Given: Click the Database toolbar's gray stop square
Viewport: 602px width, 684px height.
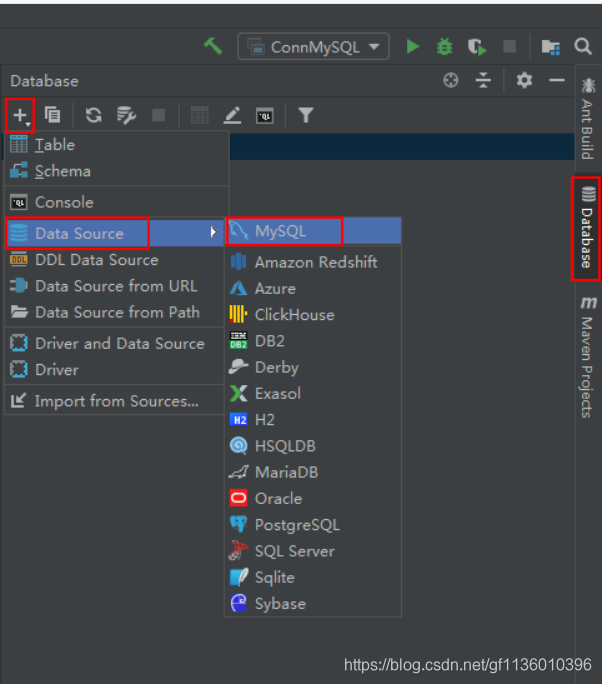Looking at the screenshot, I should click(158, 115).
